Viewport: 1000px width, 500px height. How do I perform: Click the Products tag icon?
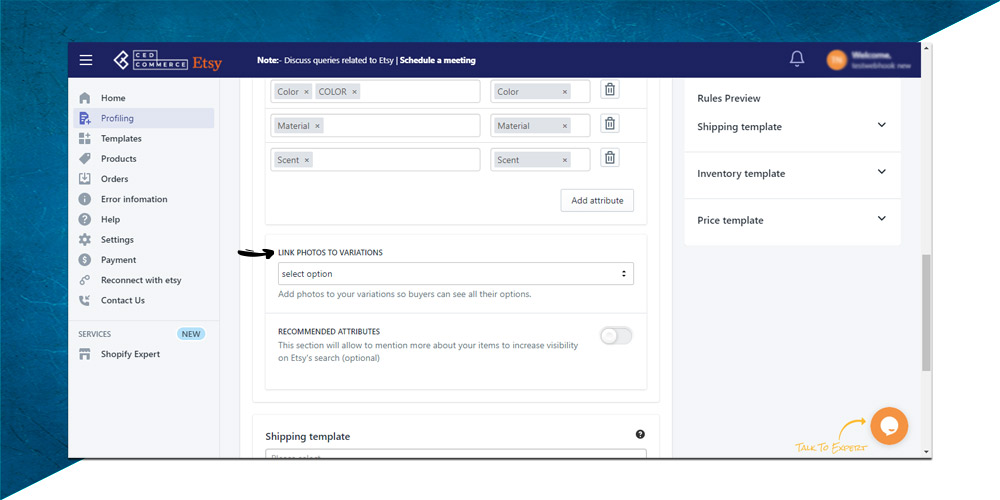[x=85, y=159]
